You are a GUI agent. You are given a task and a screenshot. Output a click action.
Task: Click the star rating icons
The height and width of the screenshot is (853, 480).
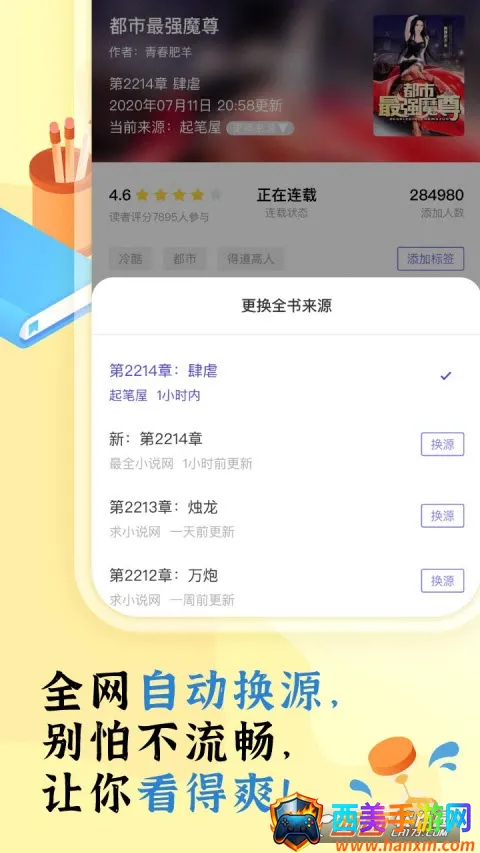click(x=179, y=195)
